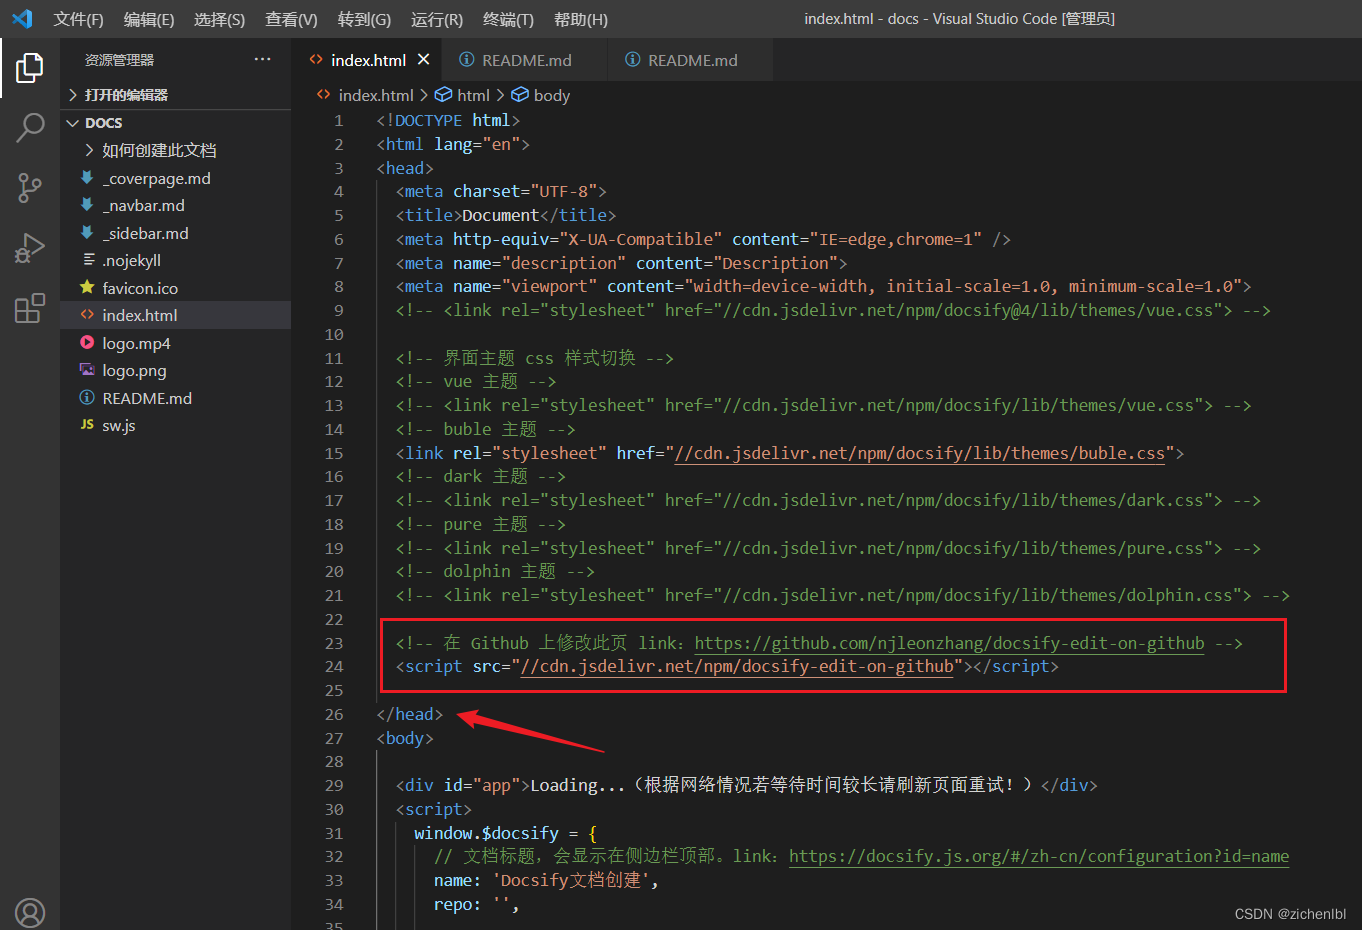
Task: Click the sw.js JS file icon
Action: (x=87, y=425)
